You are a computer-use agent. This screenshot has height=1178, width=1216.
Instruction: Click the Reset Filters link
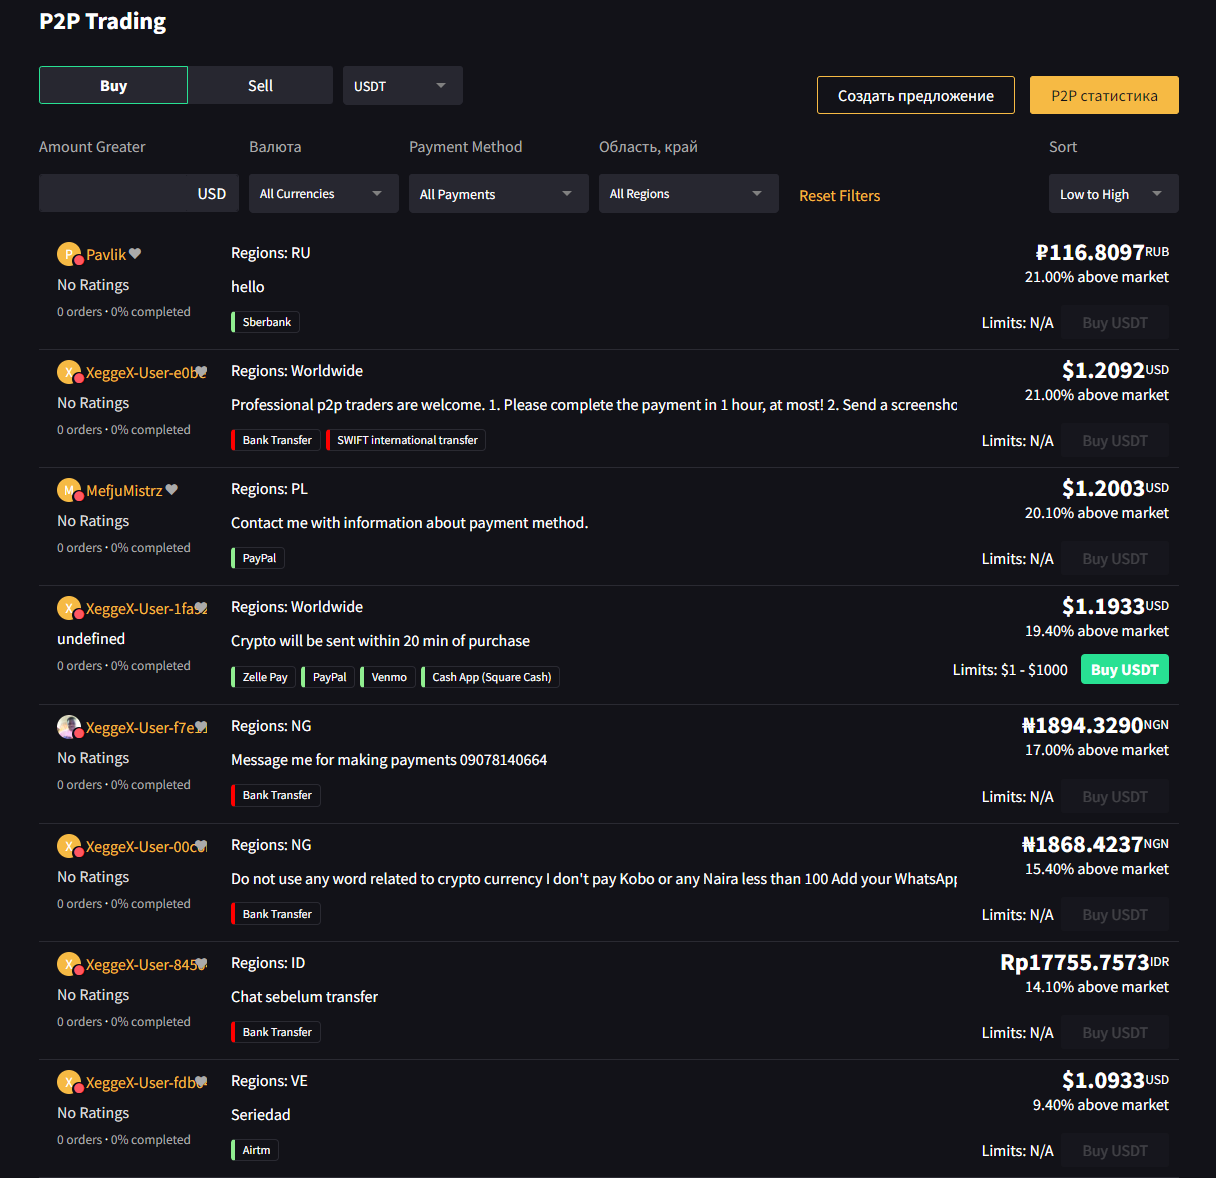[839, 196]
